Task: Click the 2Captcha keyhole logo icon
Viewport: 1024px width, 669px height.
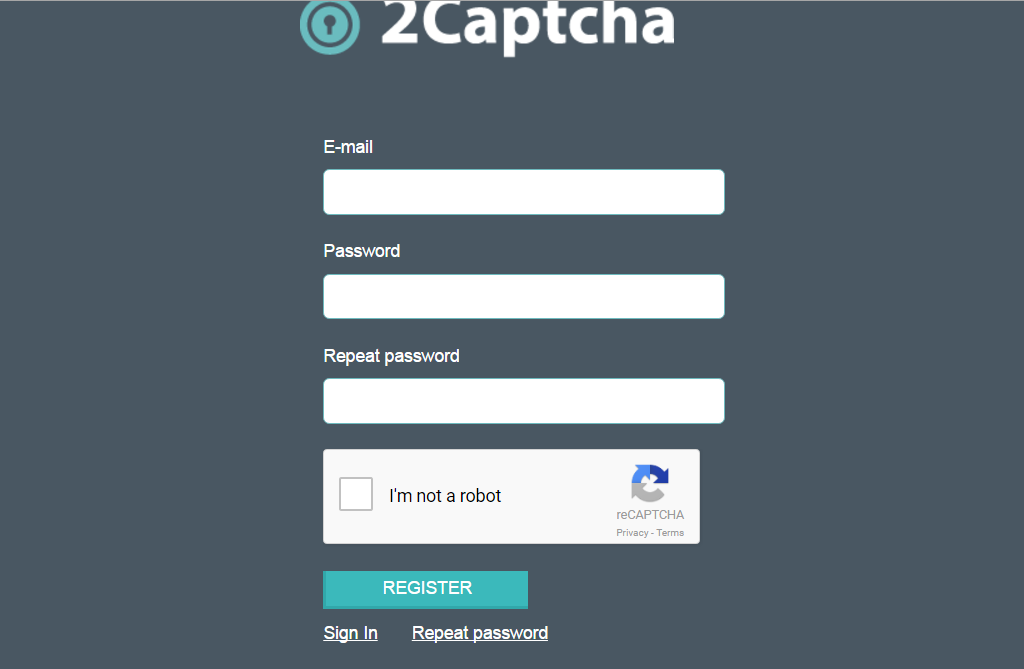Action: tap(329, 25)
